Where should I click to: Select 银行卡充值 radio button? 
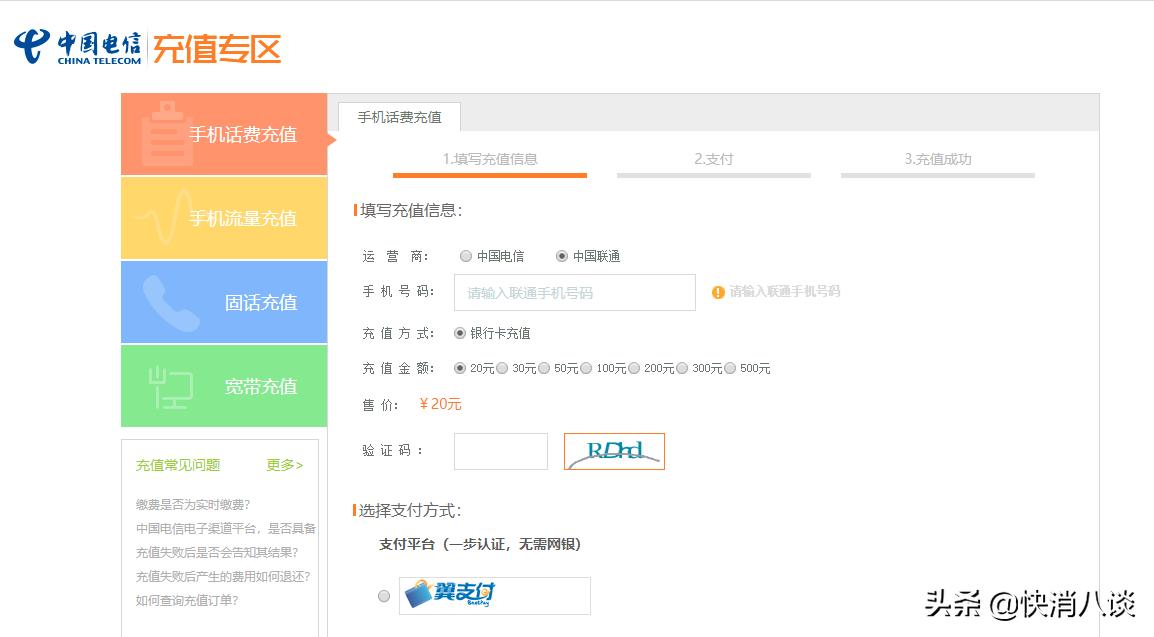[460, 333]
